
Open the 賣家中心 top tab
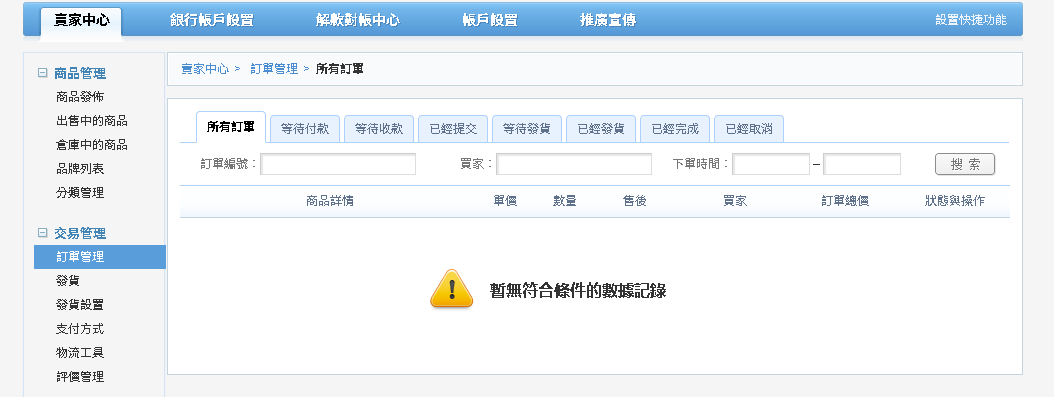[81, 20]
